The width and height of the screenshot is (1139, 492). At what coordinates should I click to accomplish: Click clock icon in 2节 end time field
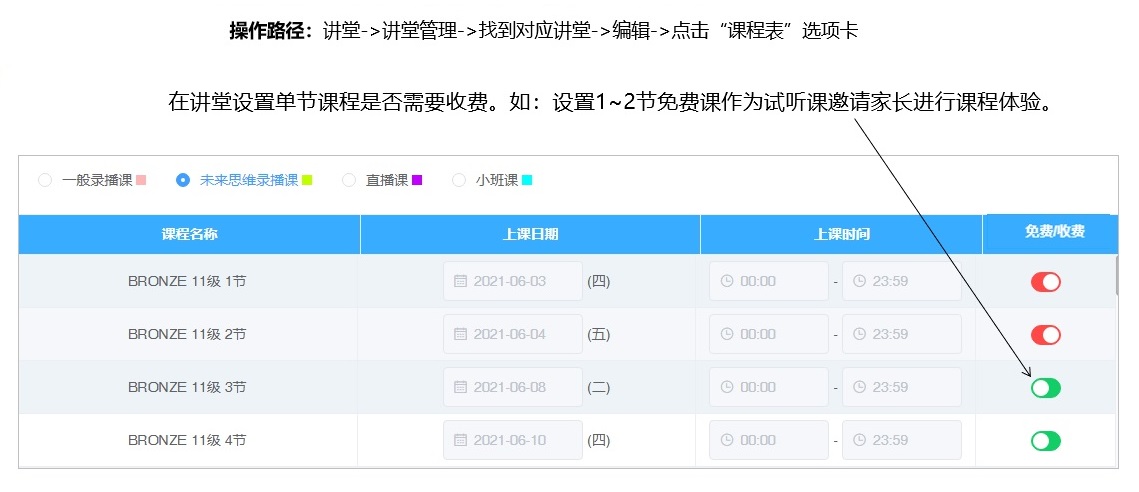point(859,334)
